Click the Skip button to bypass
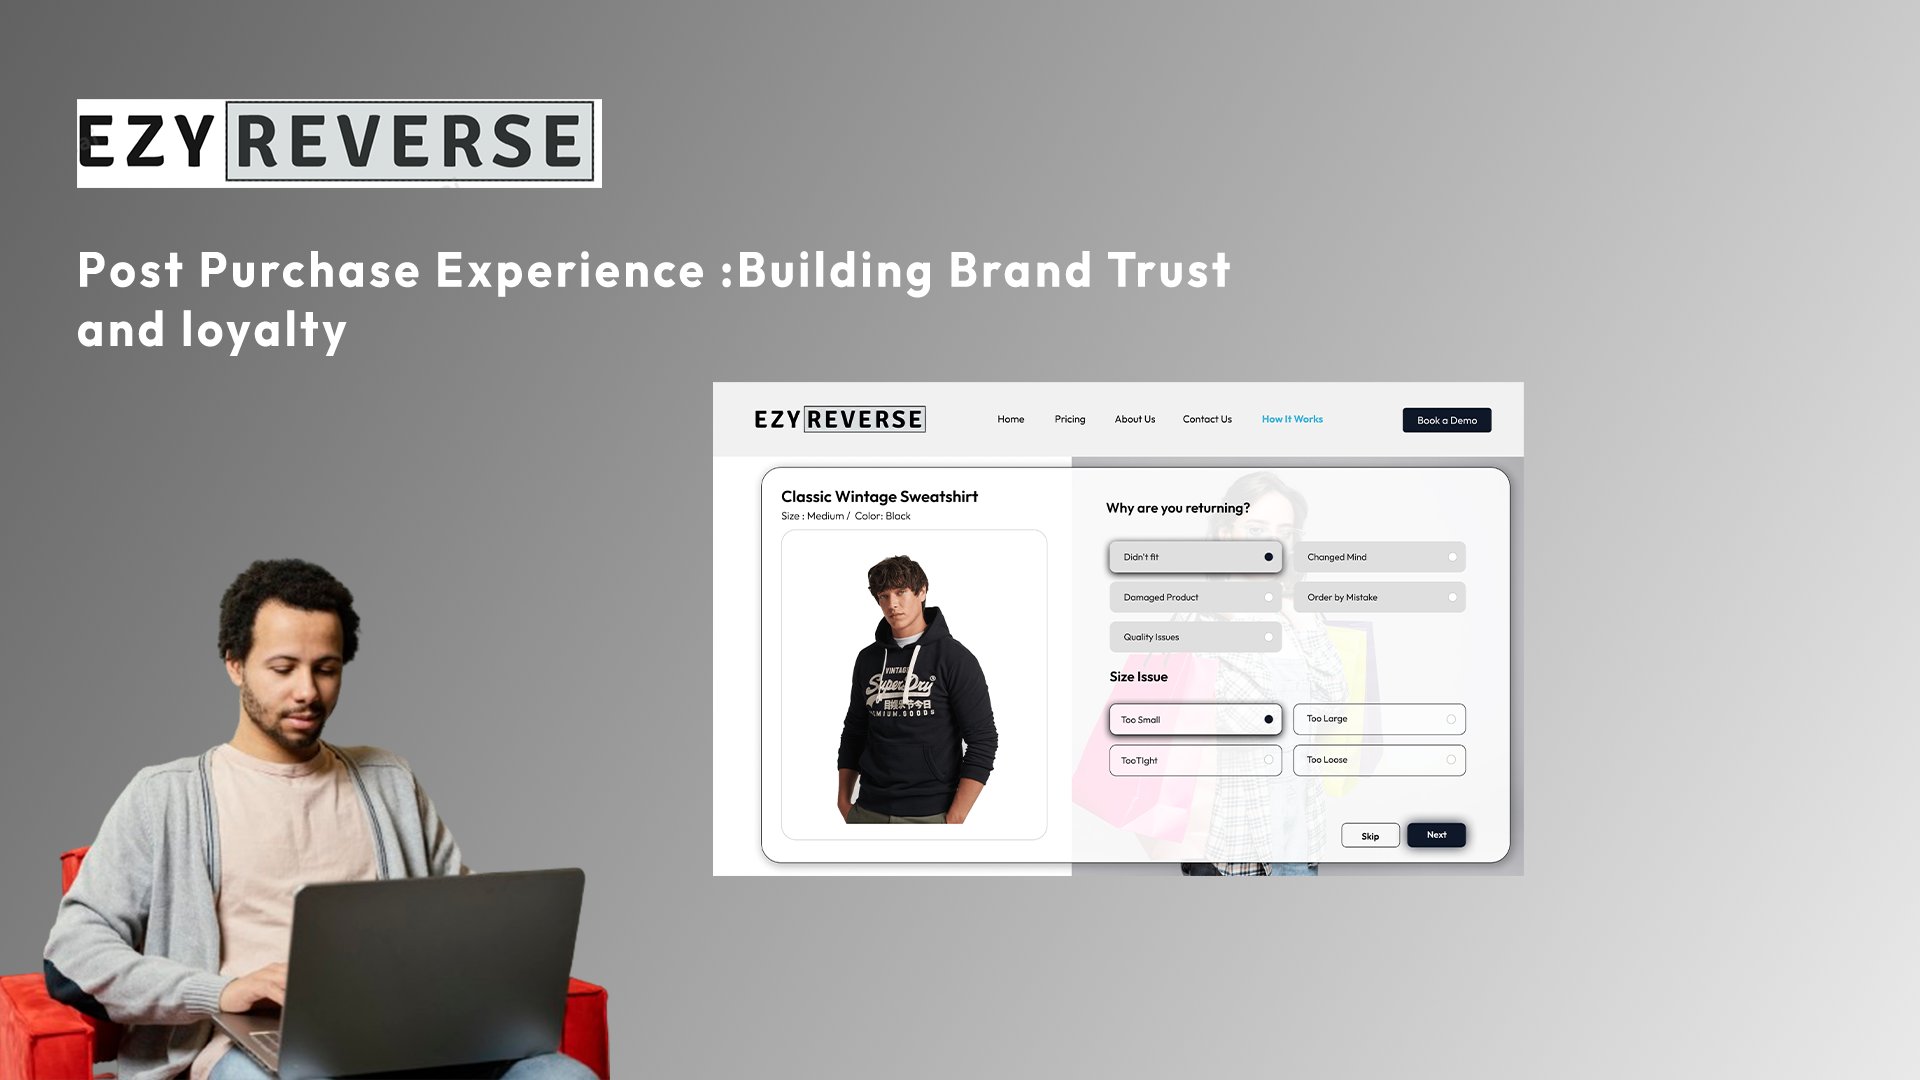The width and height of the screenshot is (1920, 1080). point(1370,835)
